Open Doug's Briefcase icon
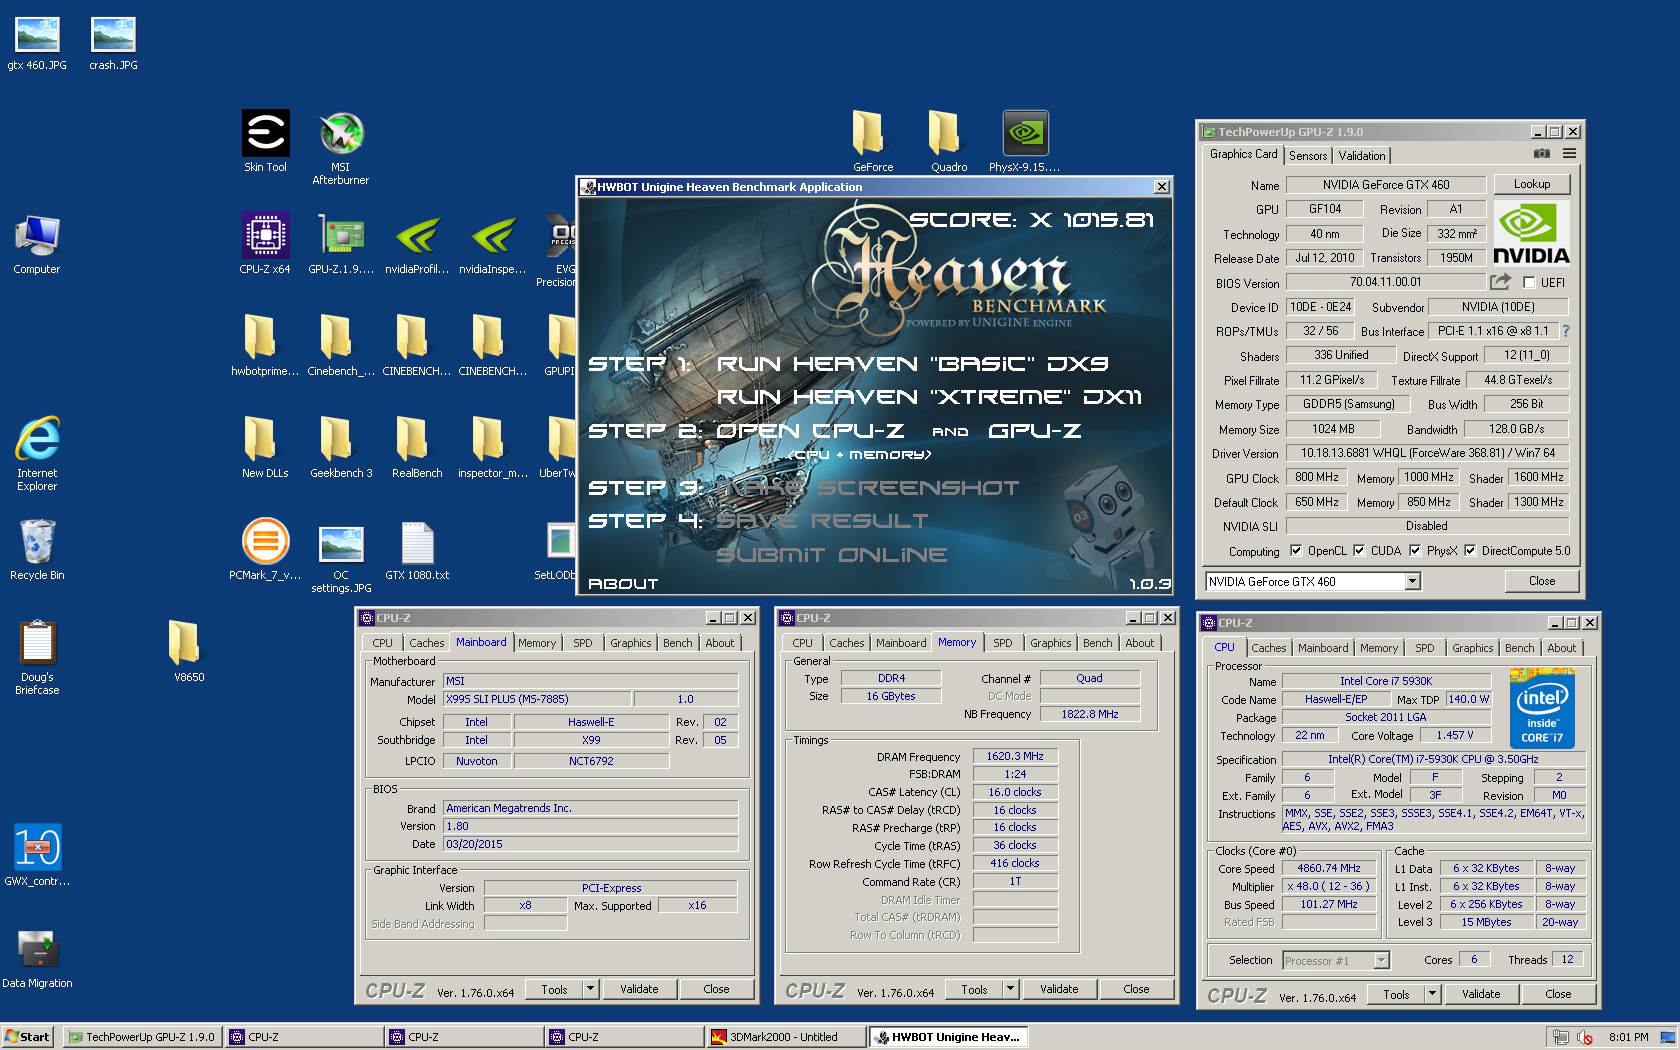 tap(37, 657)
